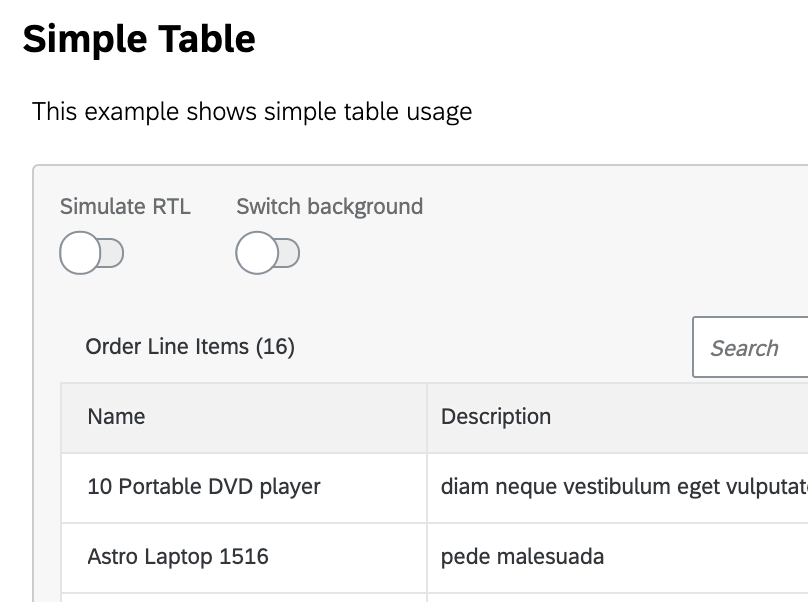Click the Order Line Items (16) title
The image size is (808, 602).
click(x=189, y=346)
